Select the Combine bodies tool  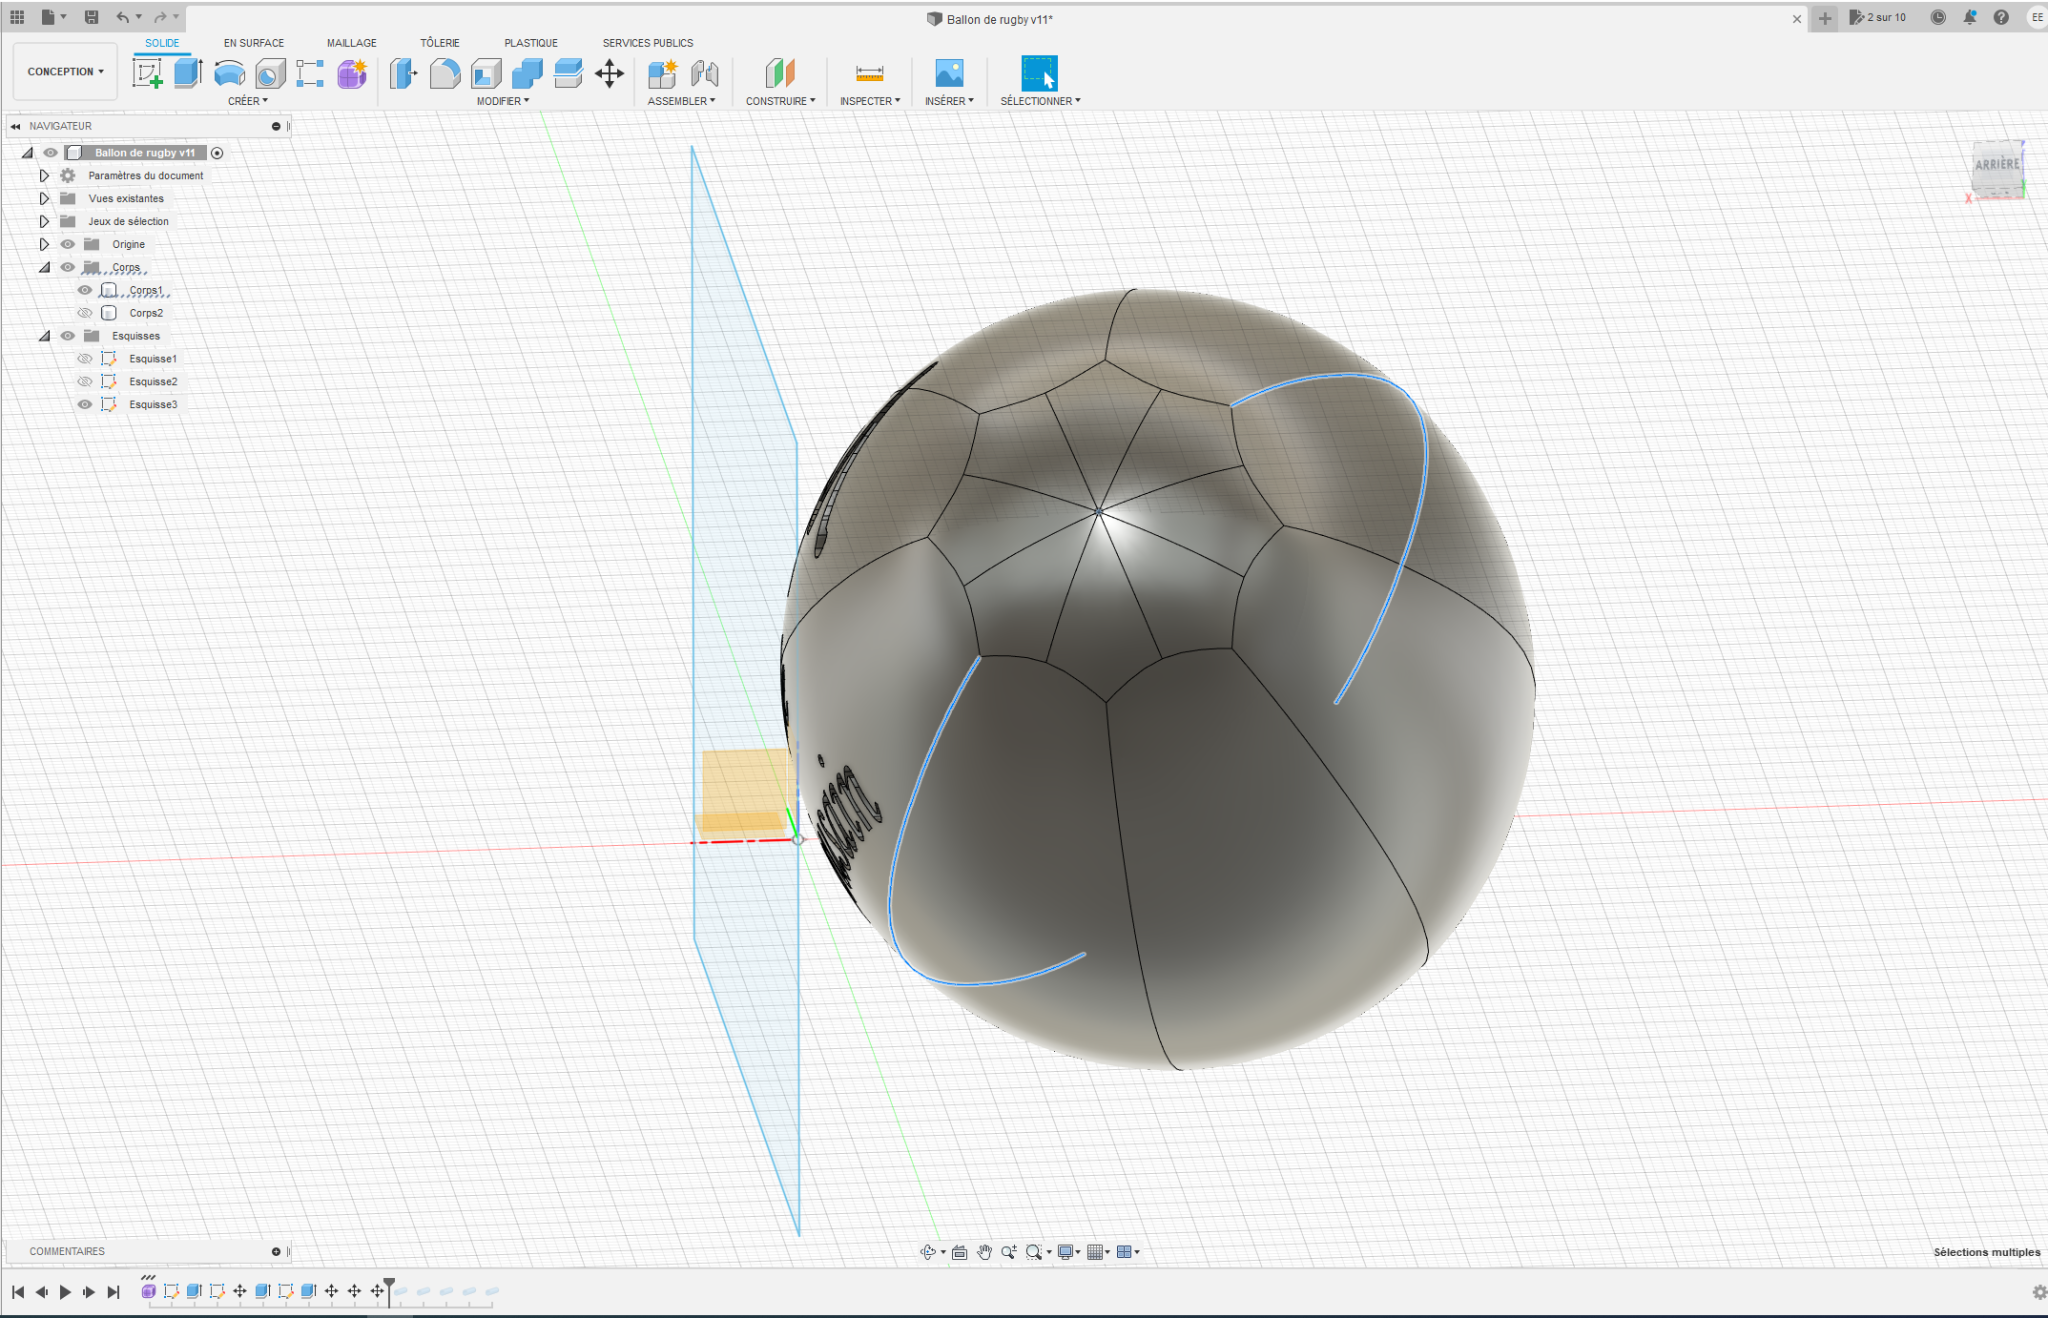(527, 73)
